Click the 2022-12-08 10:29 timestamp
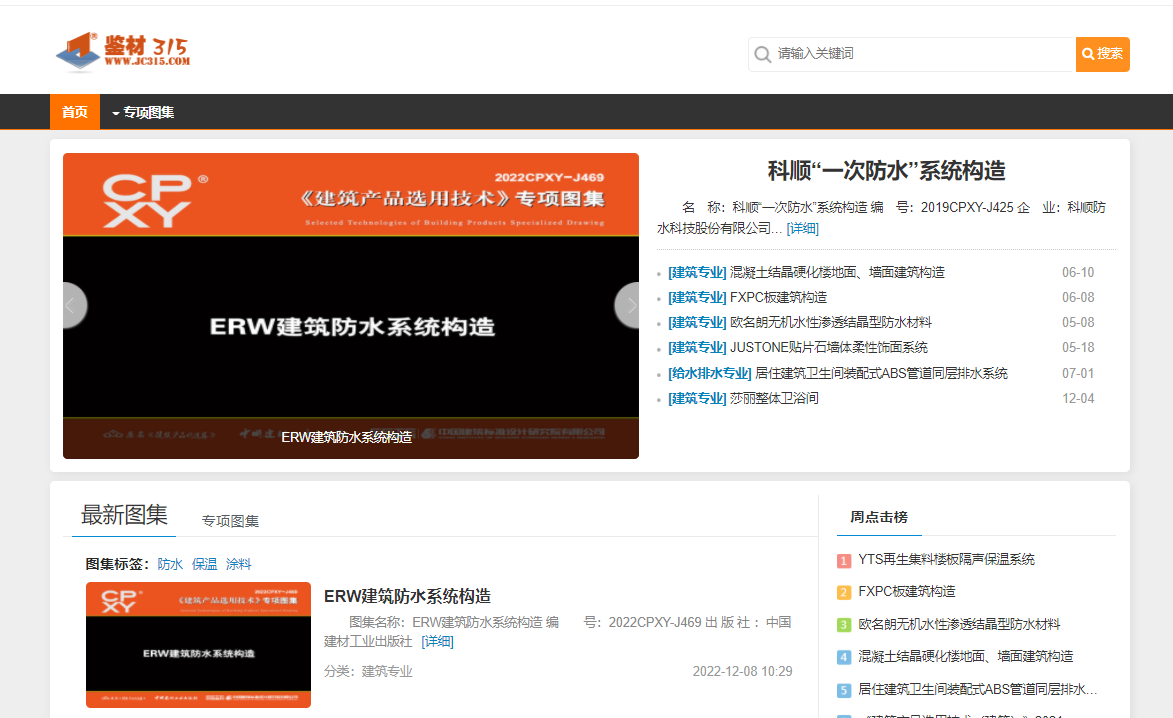The image size is (1173, 718). tap(742, 672)
